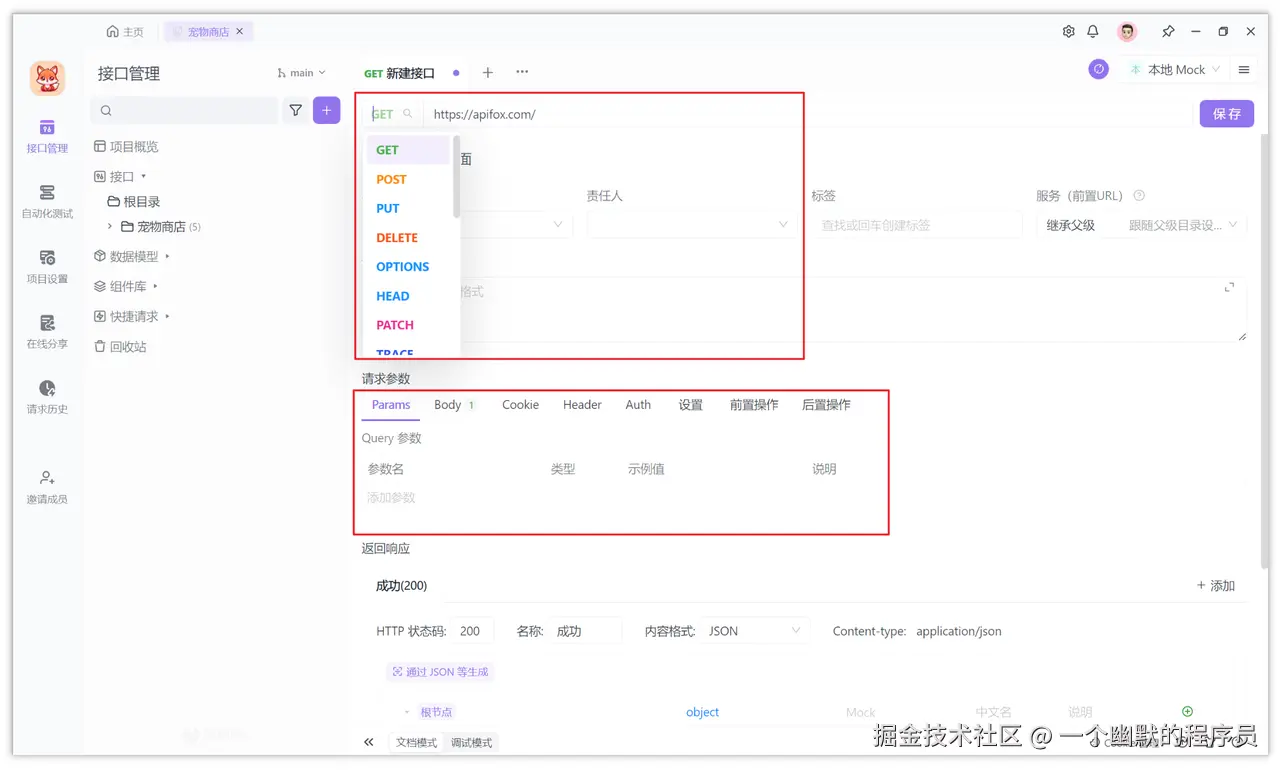Switch to the Cookie tab
This screenshot has width=1280, height=771.
pyautogui.click(x=520, y=405)
